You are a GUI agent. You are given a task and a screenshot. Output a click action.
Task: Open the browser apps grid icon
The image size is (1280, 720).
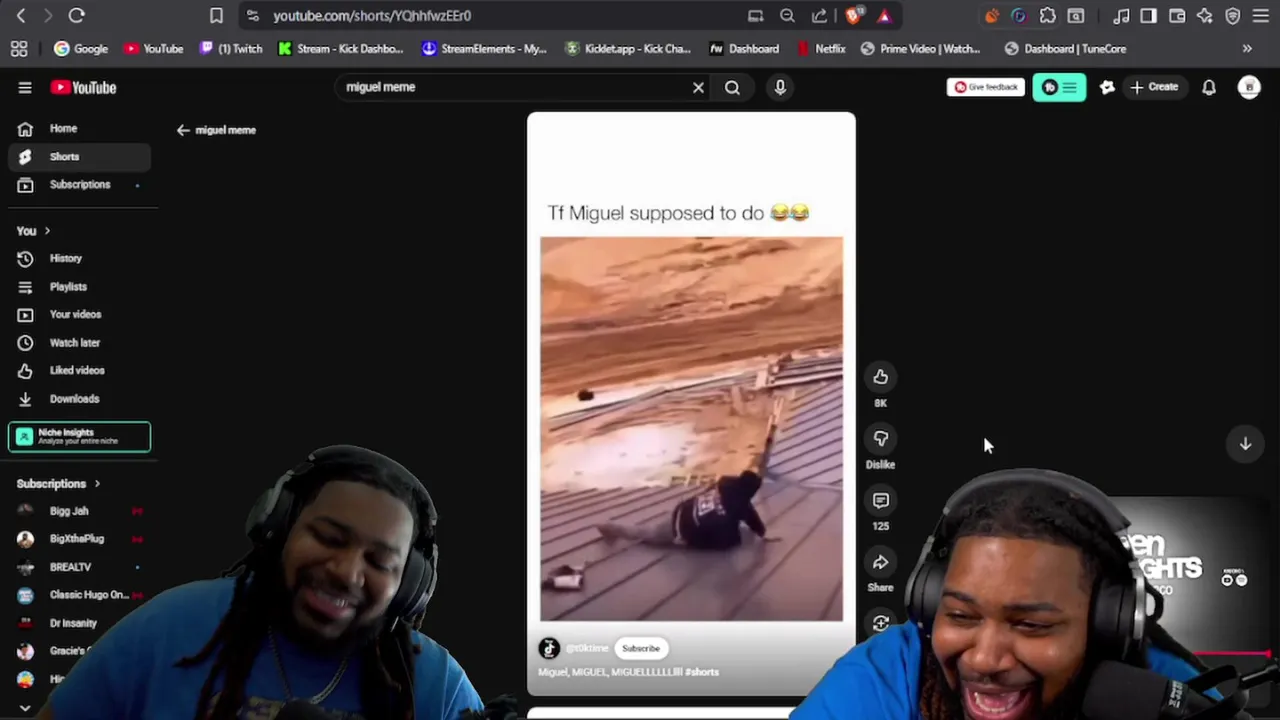[x=19, y=48]
